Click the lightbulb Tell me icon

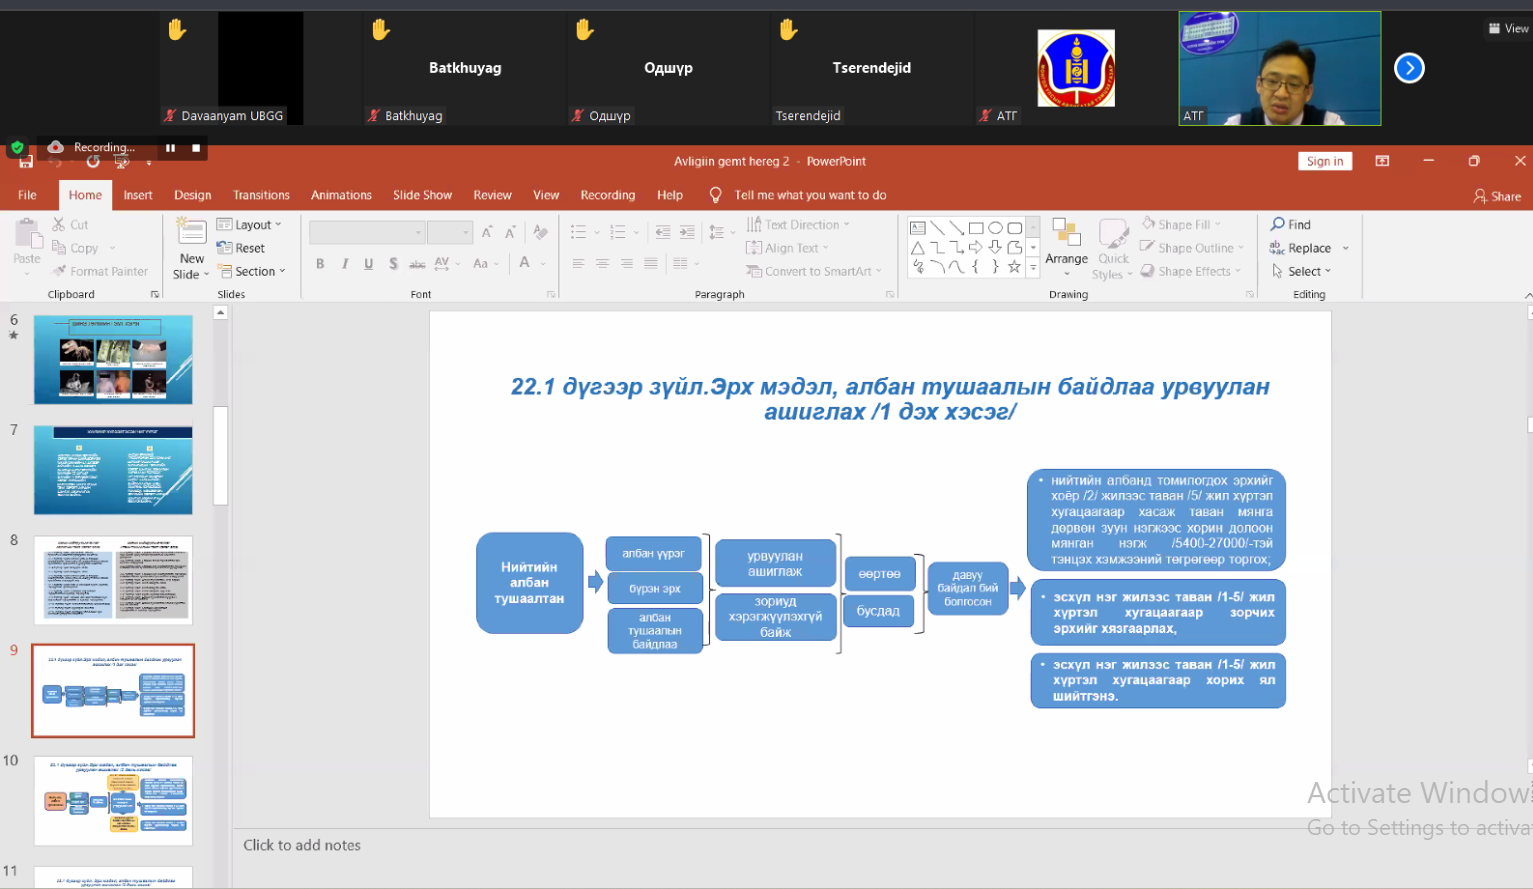click(716, 195)
